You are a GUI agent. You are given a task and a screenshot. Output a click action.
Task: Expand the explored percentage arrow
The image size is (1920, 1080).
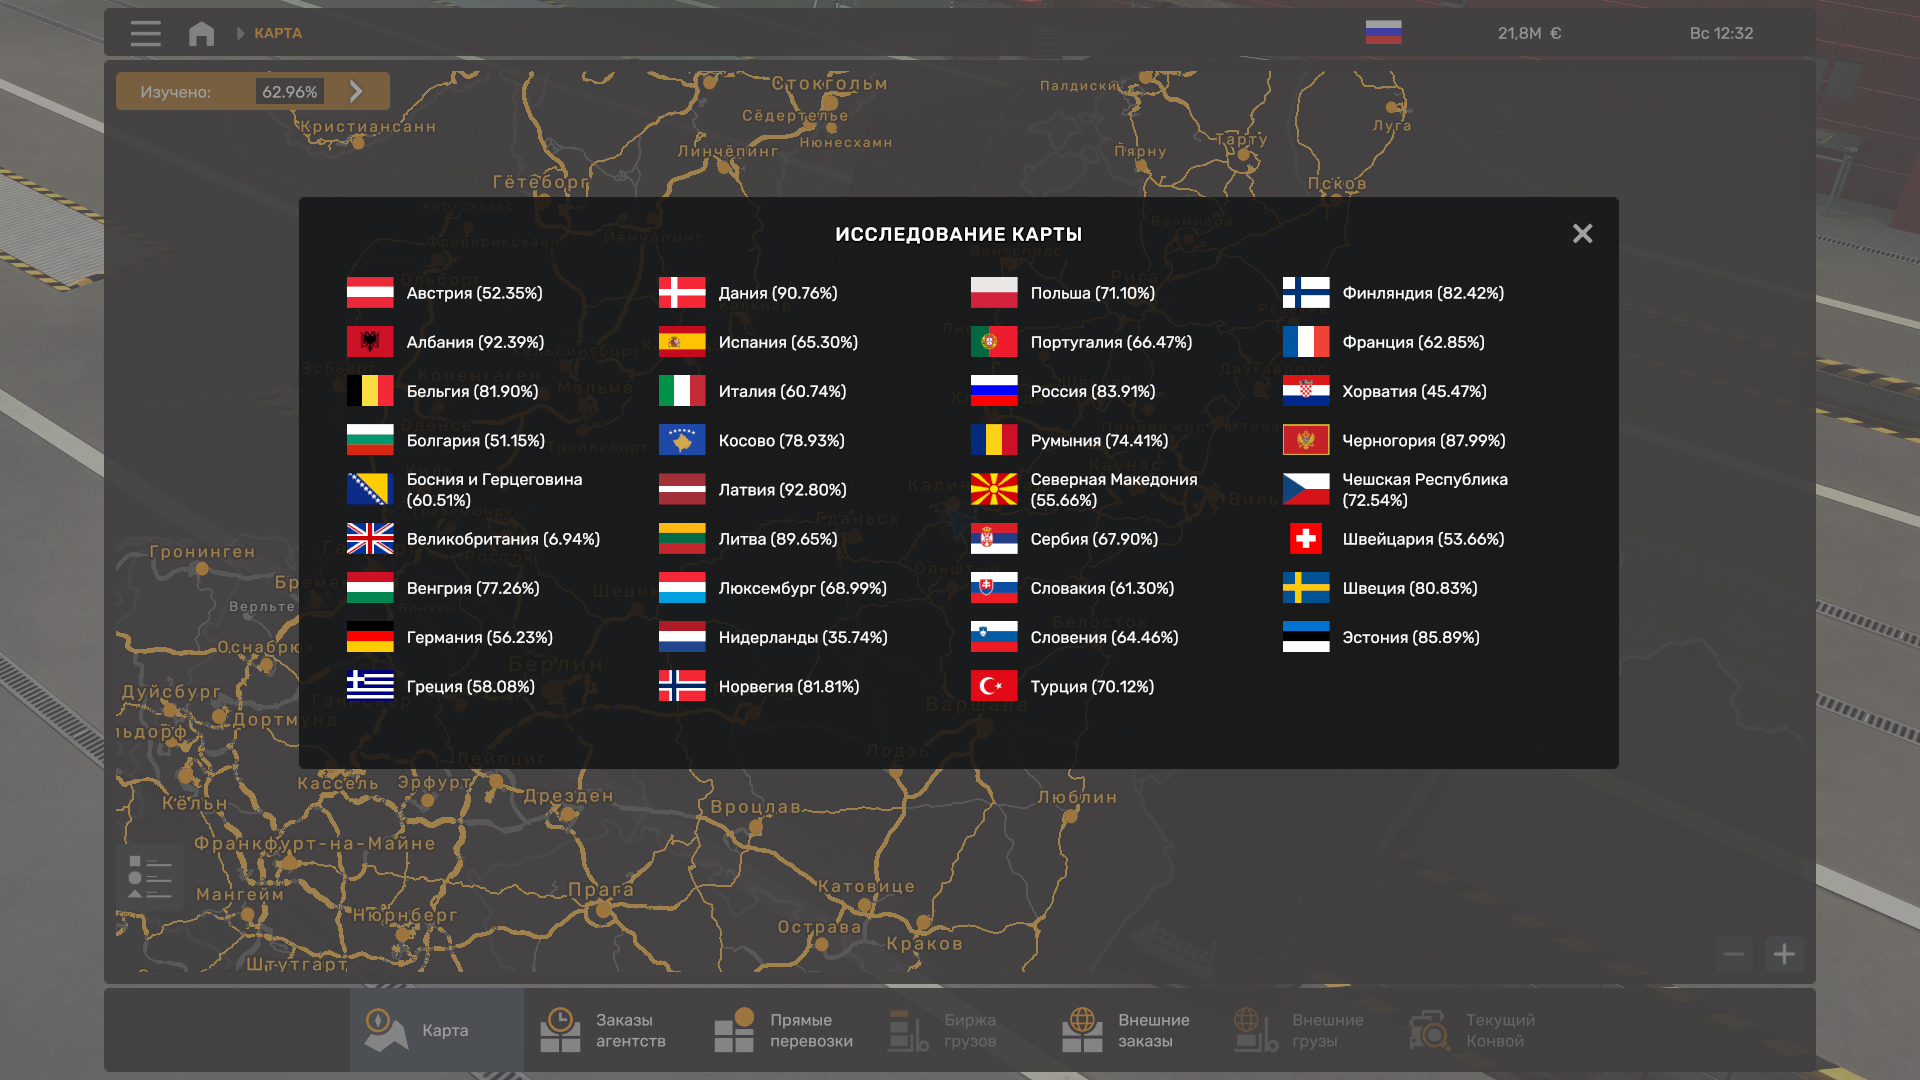(356, 91)
